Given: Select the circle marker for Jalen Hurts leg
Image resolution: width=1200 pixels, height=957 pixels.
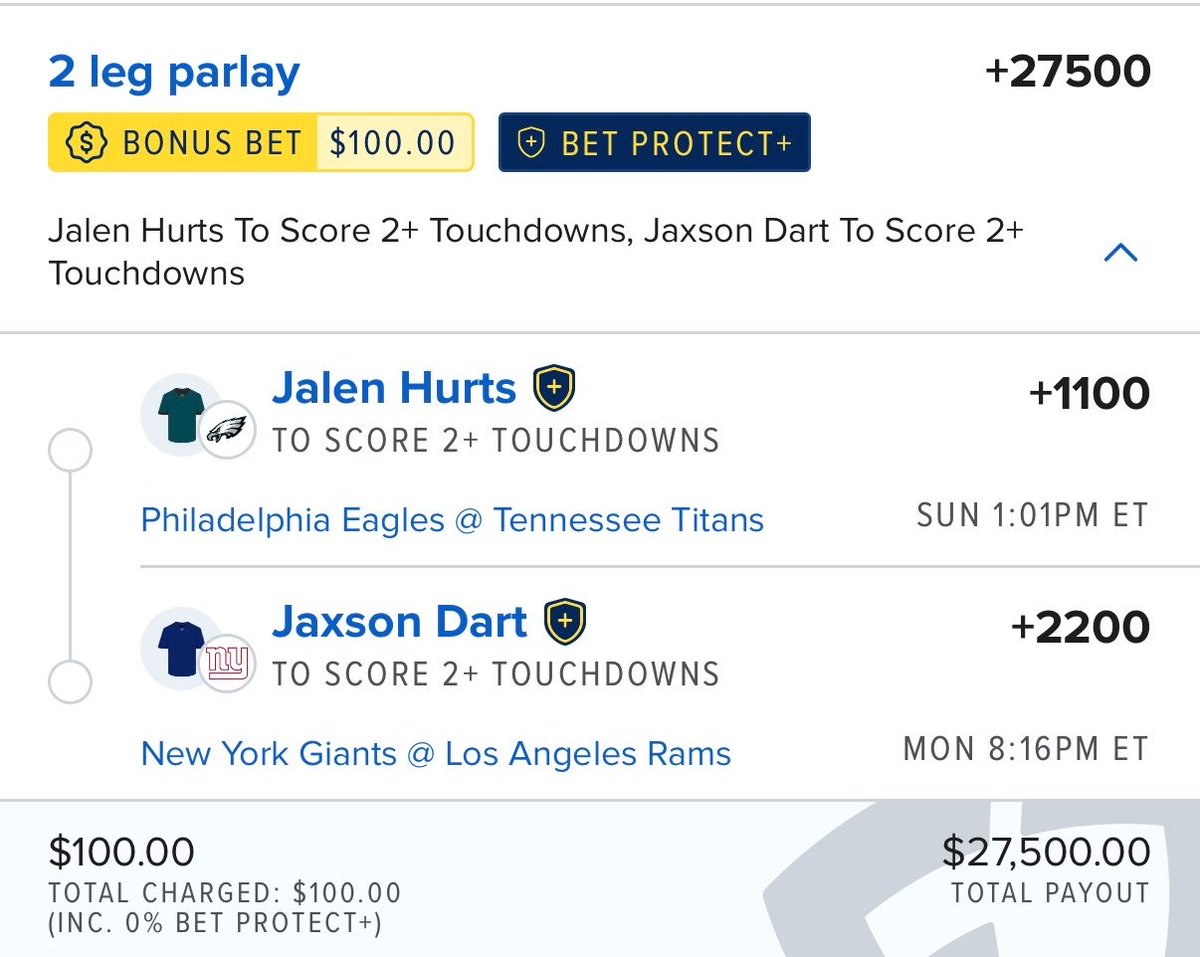Looking at the screenshot, I should (x=70, y=452).
